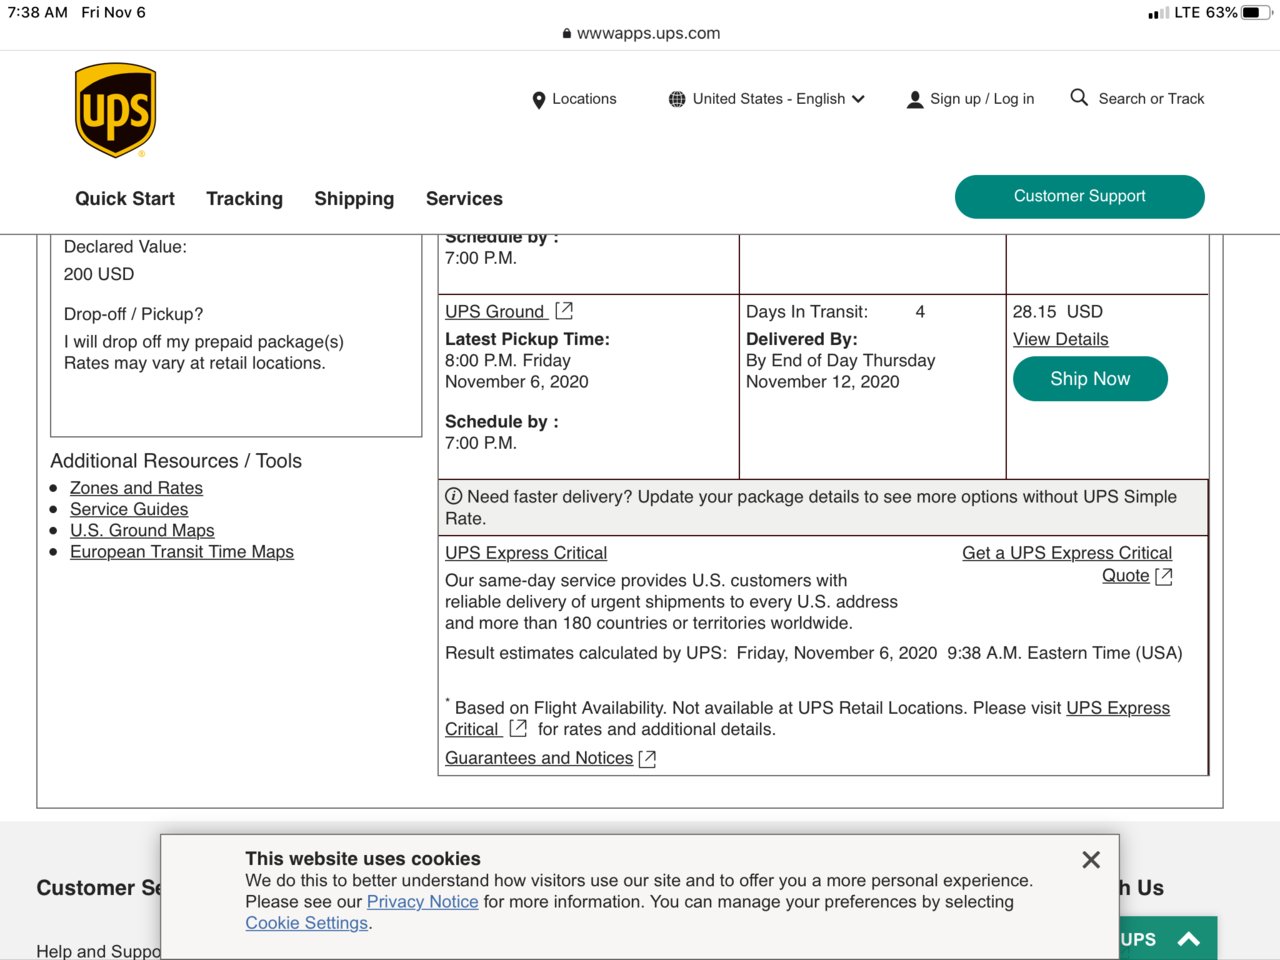Open Cookie Settings link
This screenshot has width=1280, height=960.
click(307, 923)
